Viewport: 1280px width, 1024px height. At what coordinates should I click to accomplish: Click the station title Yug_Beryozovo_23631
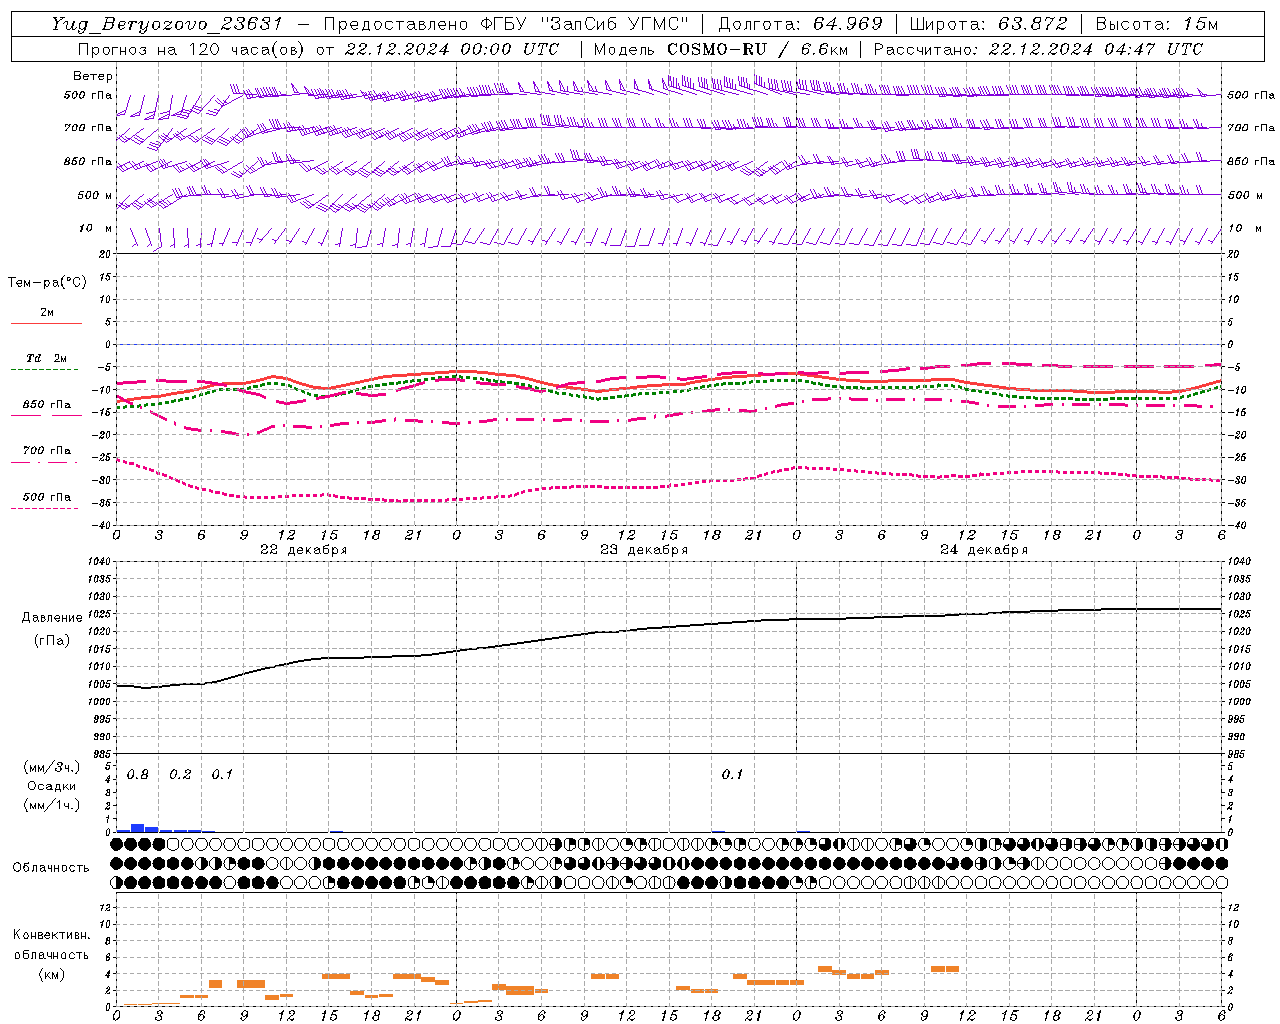click(x=167, y=24)
